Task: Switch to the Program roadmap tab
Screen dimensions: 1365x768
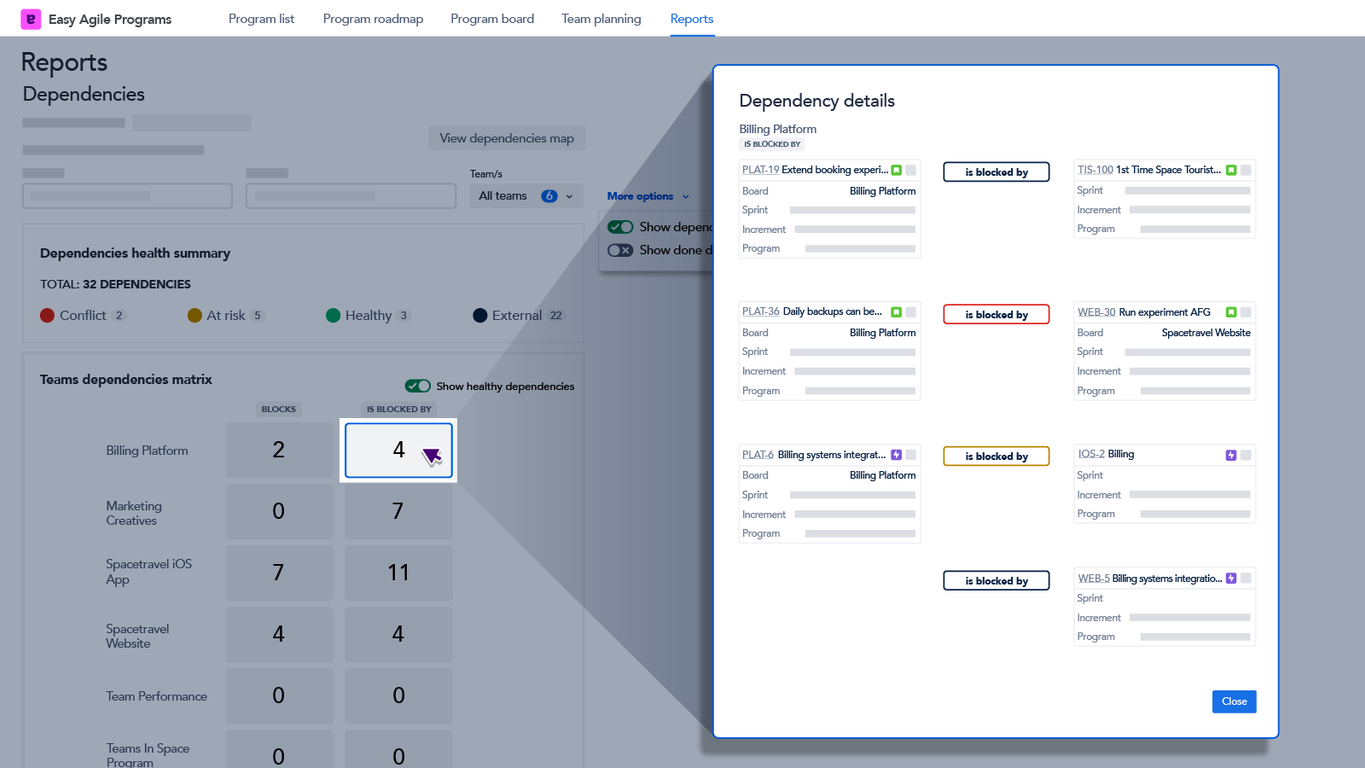Action: (x=373, y=18)
